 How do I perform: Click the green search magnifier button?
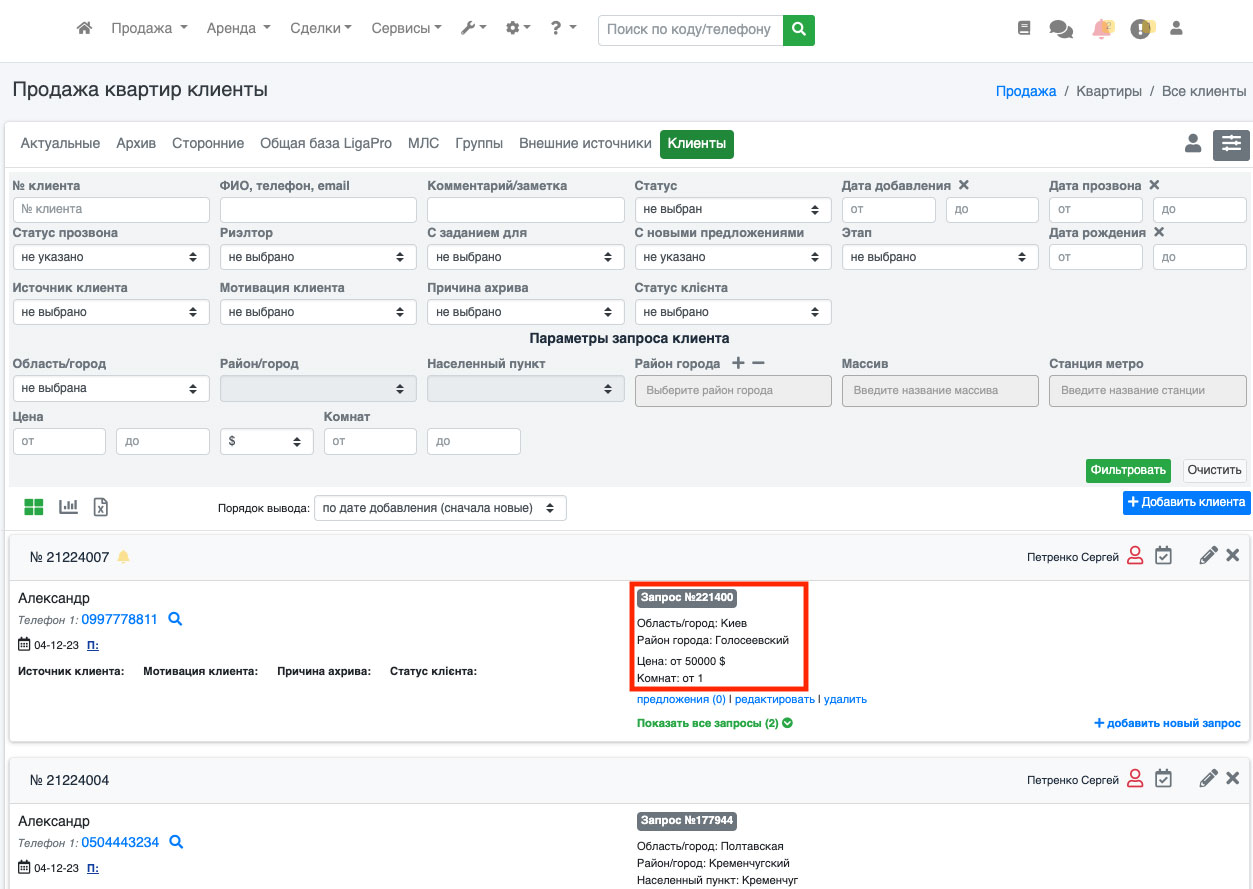click(798, 30)
